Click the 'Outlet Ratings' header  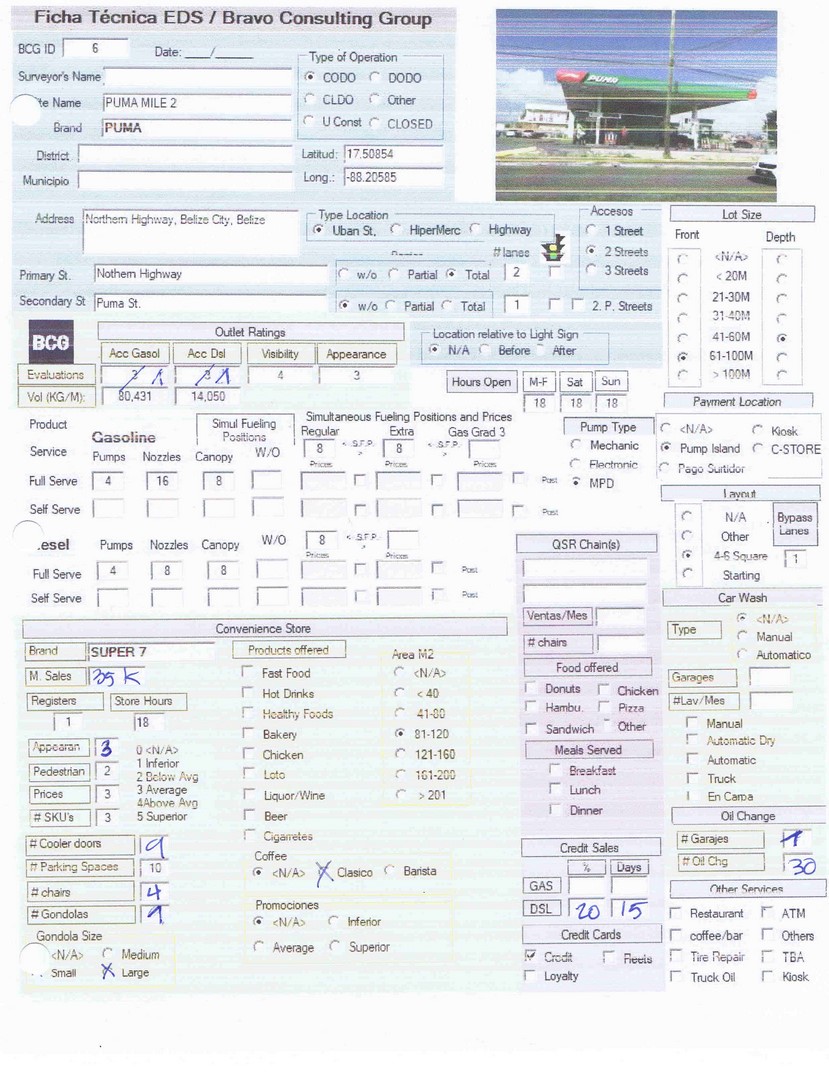click(250, 332)
